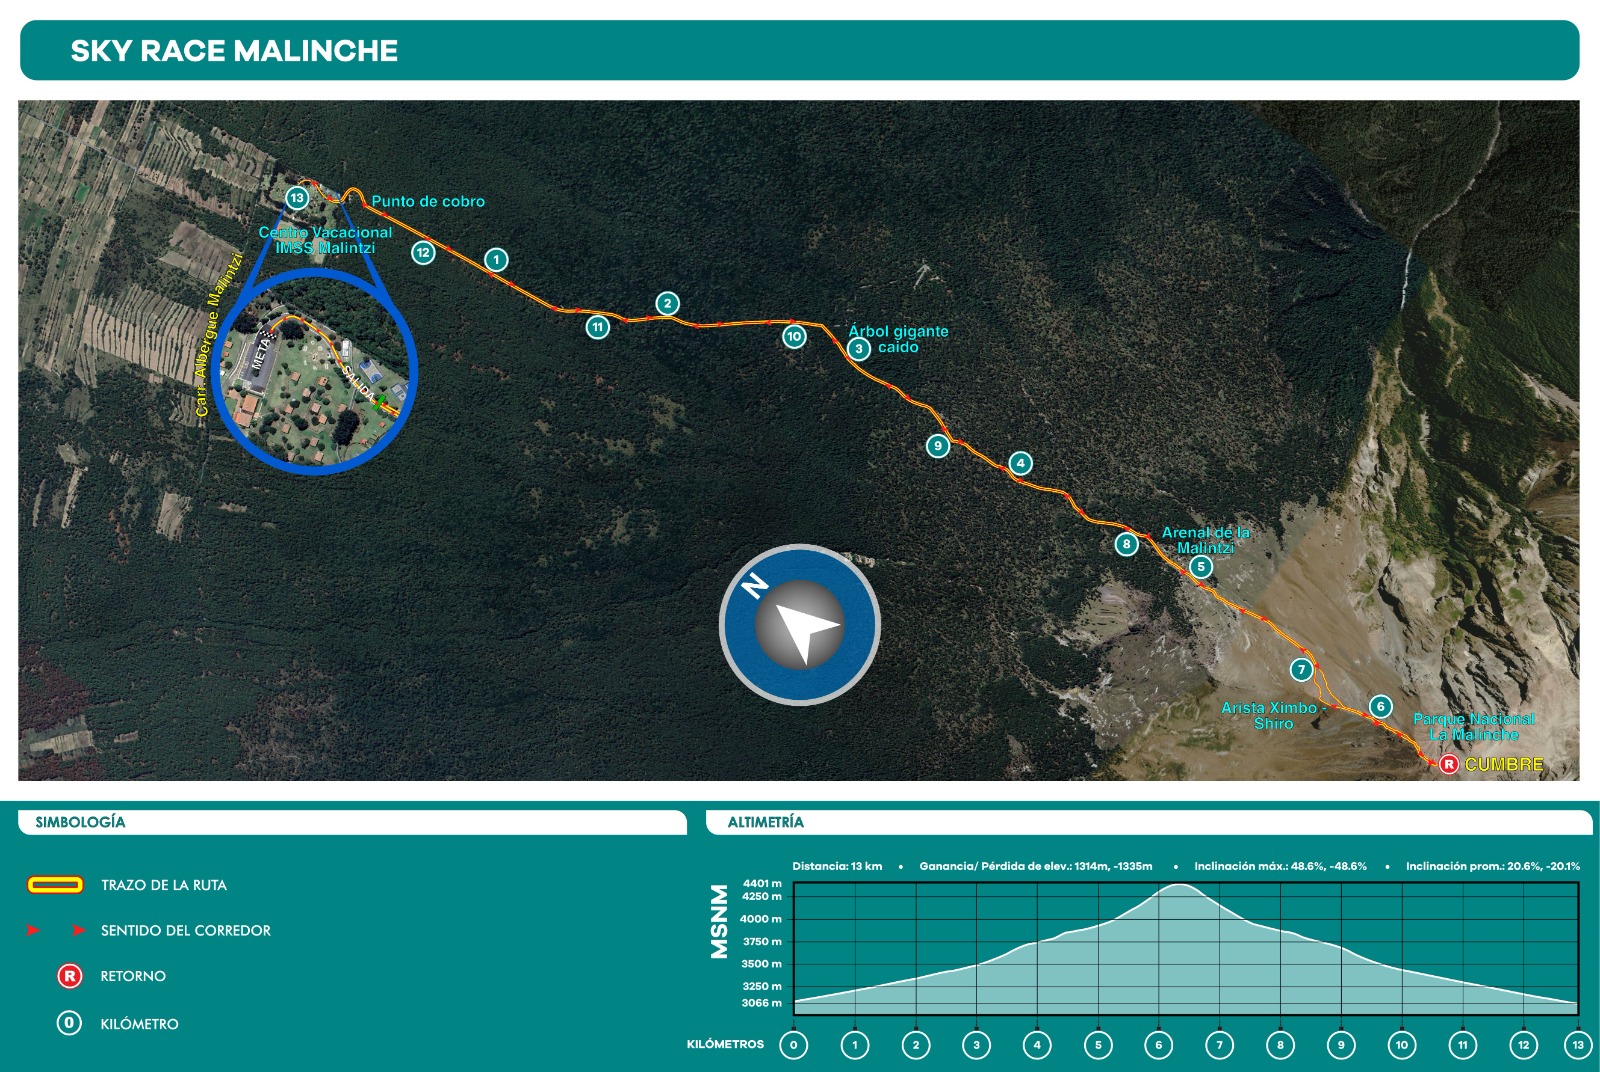Open the Altimetría panel header
The height and width of the screenshot is (1072, 1600).
pyautogui.click(x=1148, y=822)
